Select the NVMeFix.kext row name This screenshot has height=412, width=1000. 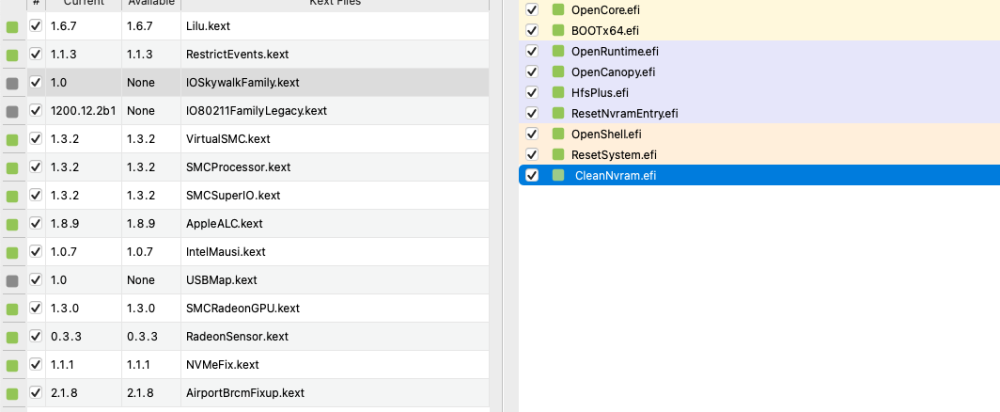[x=223, y=365]
